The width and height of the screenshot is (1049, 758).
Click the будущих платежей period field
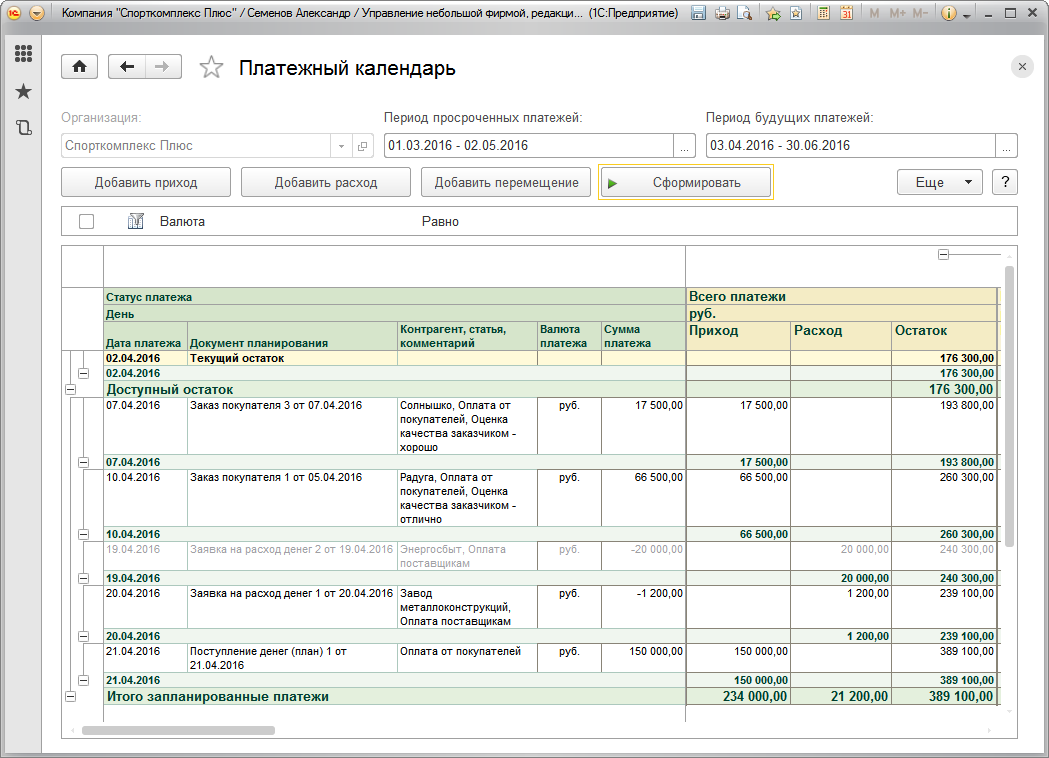(x=850, y=146)
